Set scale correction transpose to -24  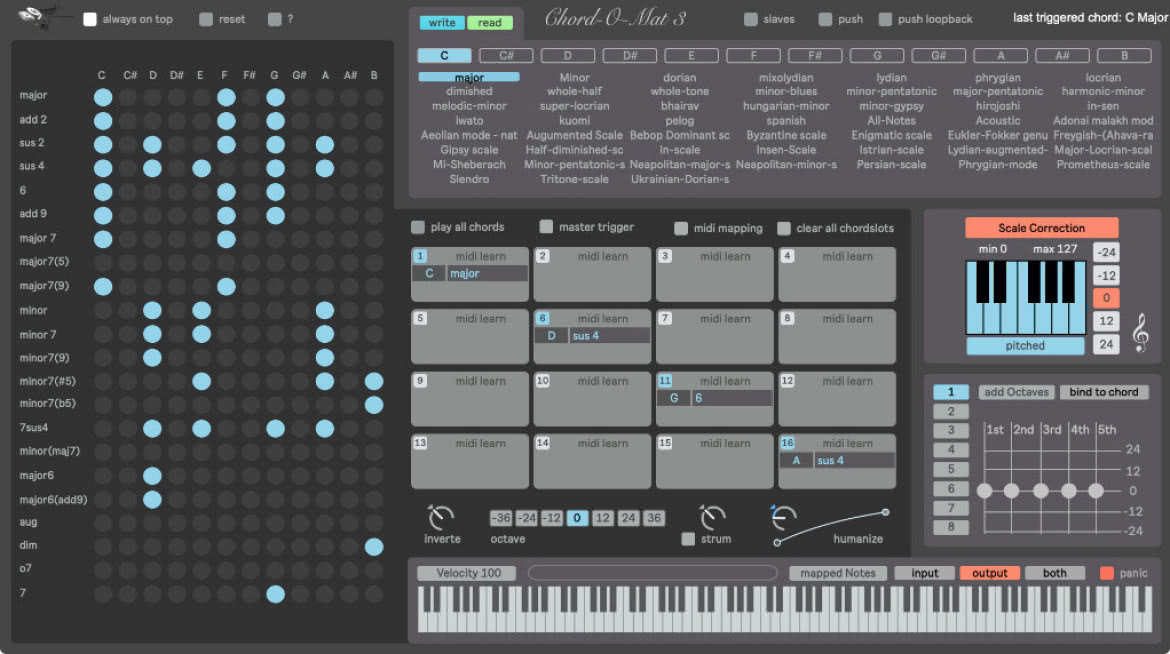click(1106, 252)
